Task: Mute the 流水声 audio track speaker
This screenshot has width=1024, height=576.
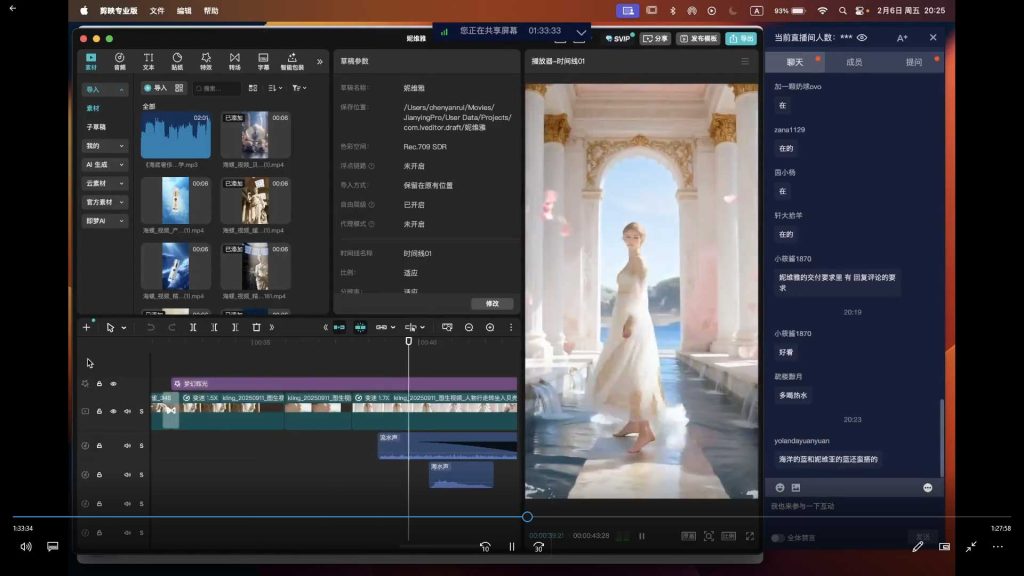Action: 127,445
